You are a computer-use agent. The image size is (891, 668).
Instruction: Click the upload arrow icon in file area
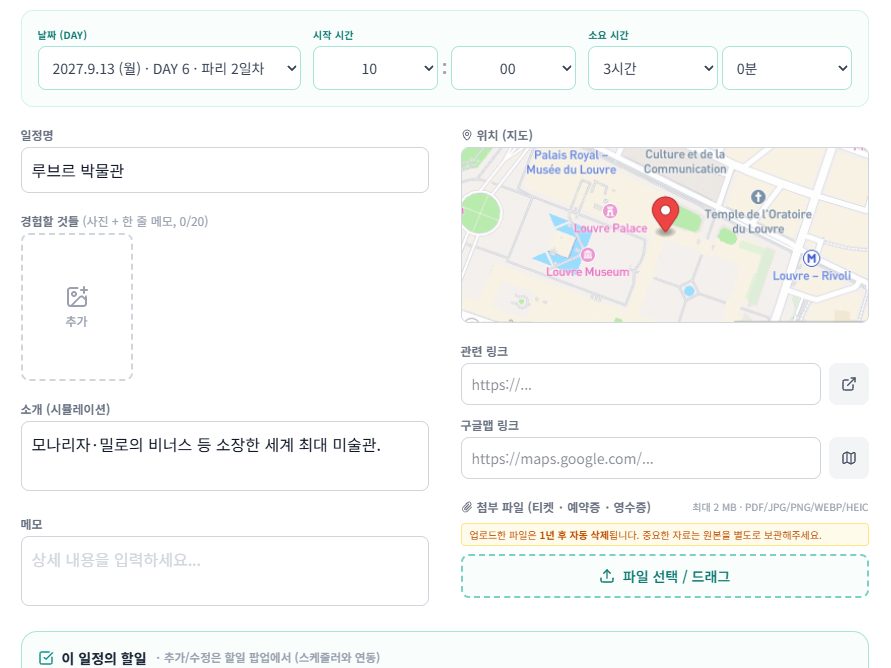(x=607, y=576)
